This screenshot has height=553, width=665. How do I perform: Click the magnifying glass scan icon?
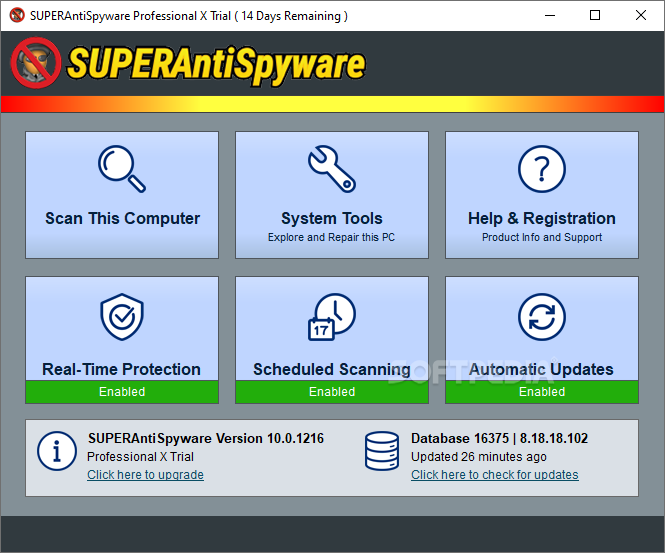[x=122, y=169]
